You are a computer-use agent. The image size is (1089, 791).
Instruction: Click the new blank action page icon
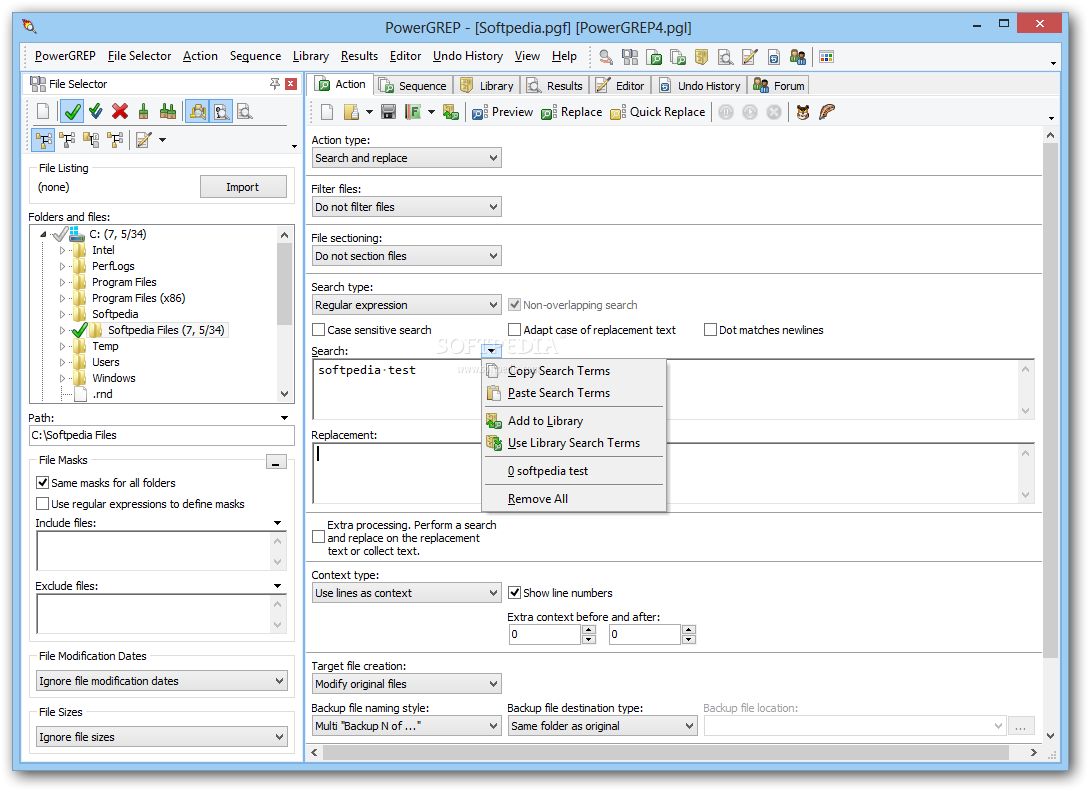(327, 112)
